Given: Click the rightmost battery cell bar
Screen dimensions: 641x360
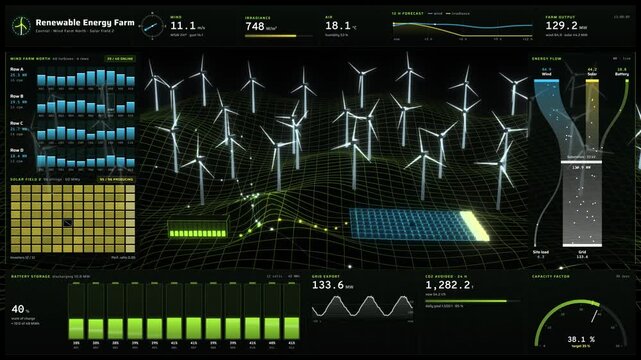Looking at the screenshot, I should (x=291, y=312).
